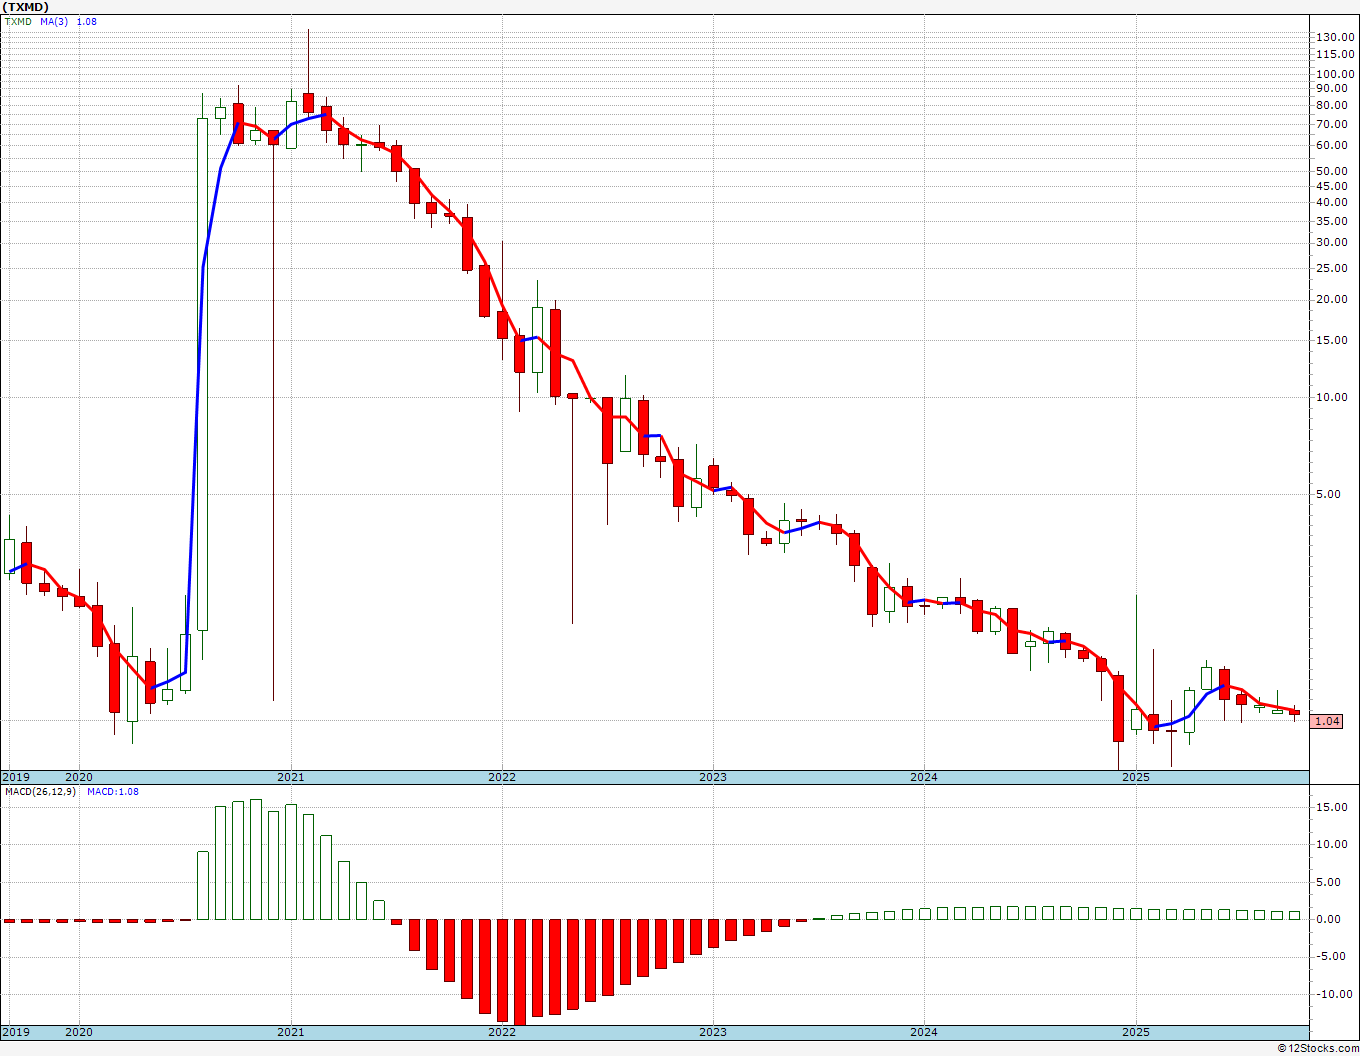Select the 2021 marker on the price time axis
Screen dimensions: 1360x1056
(290, 777)
